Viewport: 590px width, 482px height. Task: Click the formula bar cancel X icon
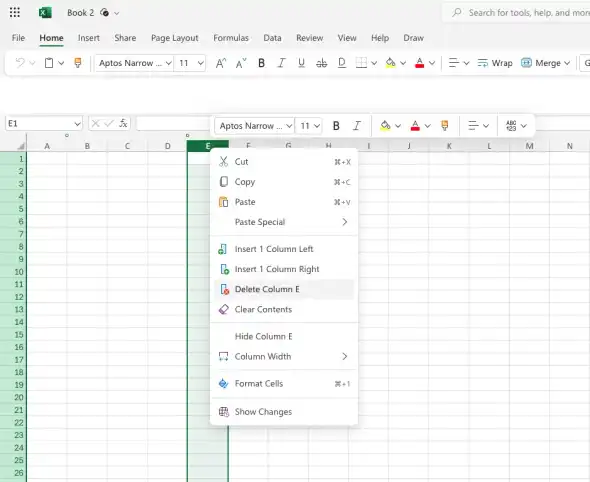(x=96, y=123)
